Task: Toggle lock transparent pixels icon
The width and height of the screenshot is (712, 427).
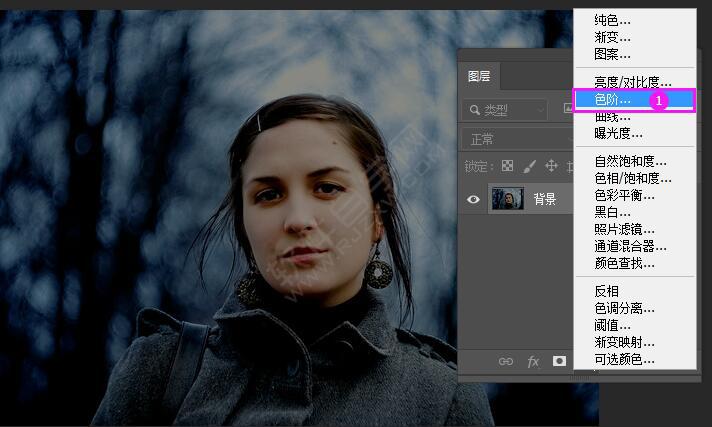Action: click(x=507, y=166)
